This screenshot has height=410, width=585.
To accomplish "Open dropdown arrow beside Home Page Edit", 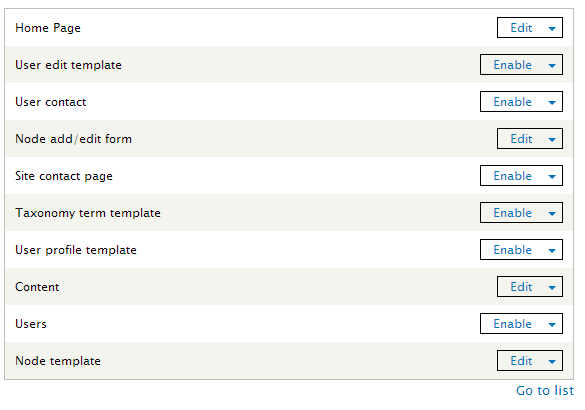I will [552, 28].
